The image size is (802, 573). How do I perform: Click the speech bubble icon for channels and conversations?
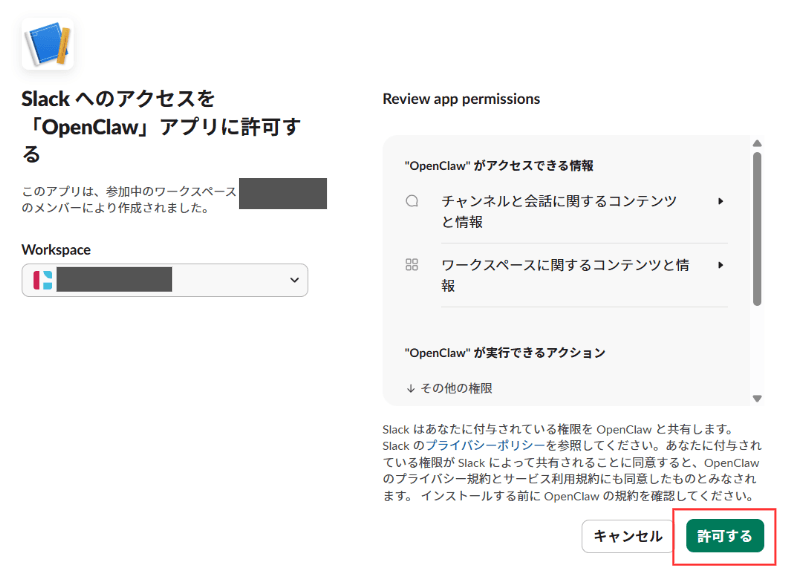tap(411, 201)
